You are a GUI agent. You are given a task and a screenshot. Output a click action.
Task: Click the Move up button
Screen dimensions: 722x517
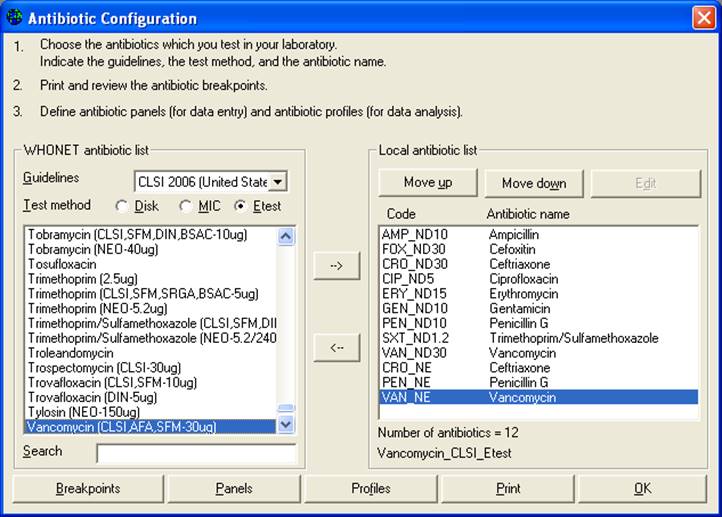428,183
